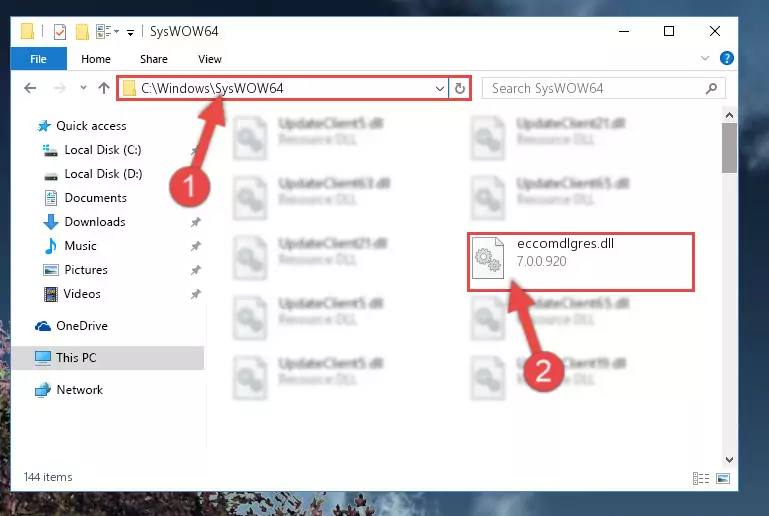Open Local Disk (D:) in sidebar

[103, 174]
